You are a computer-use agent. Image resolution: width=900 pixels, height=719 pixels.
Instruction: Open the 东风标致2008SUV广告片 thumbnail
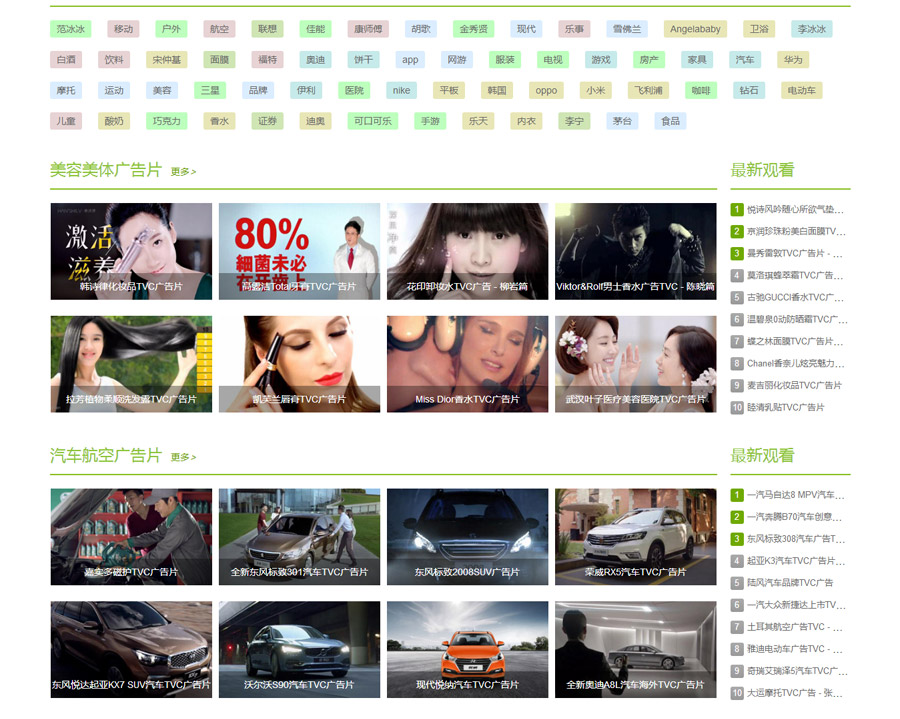coord(467,537)
